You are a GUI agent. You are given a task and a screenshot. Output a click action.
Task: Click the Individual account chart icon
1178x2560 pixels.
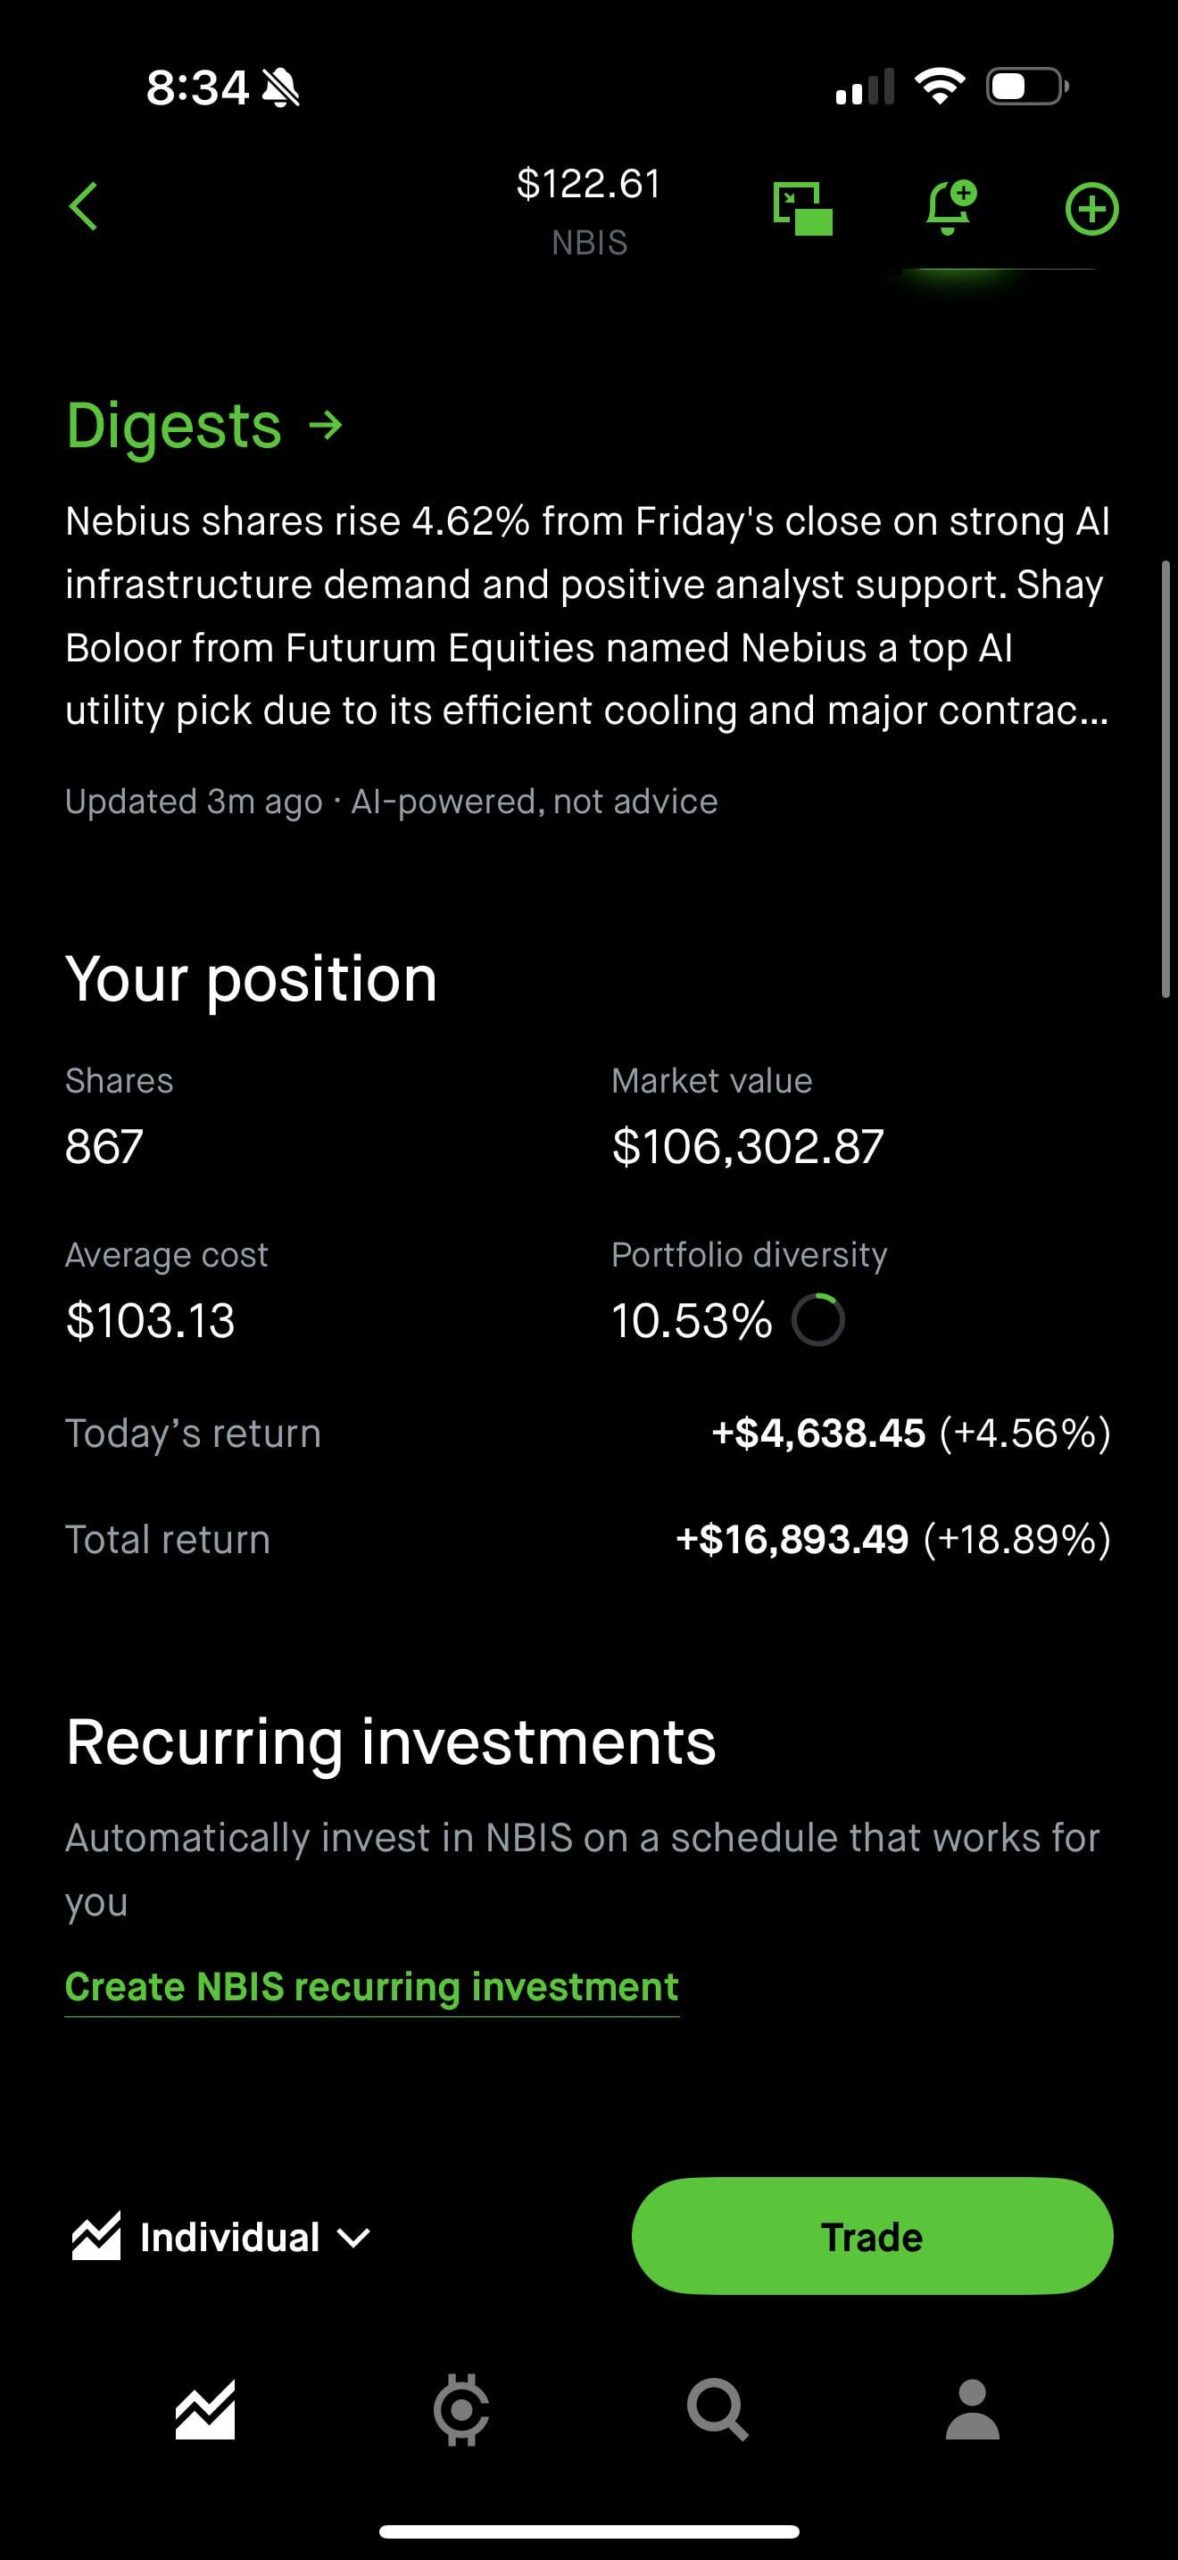(96, 2237)
